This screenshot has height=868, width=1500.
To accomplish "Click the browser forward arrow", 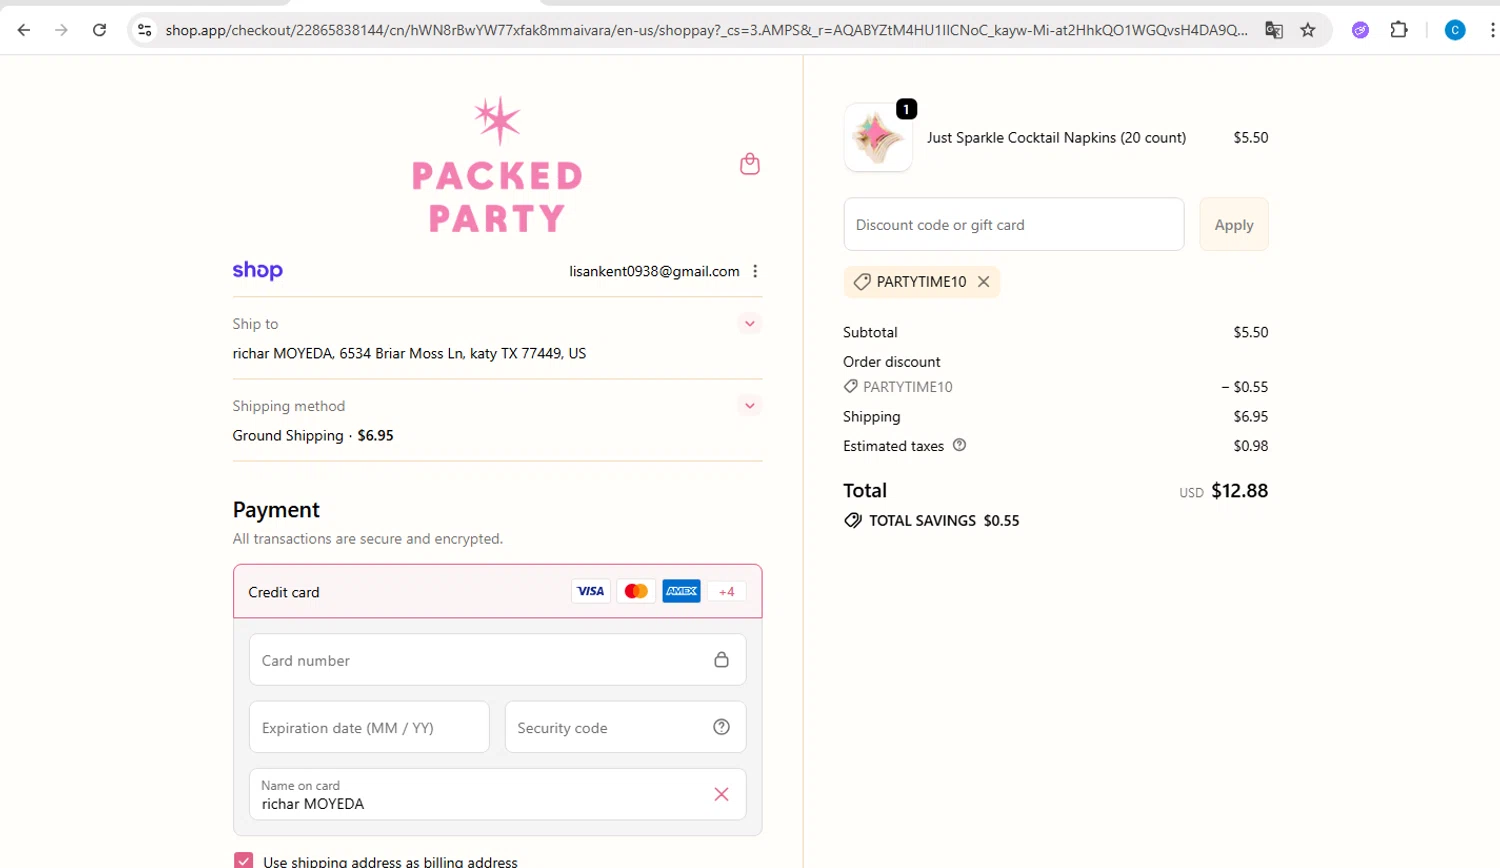I will tap(61, 30).
